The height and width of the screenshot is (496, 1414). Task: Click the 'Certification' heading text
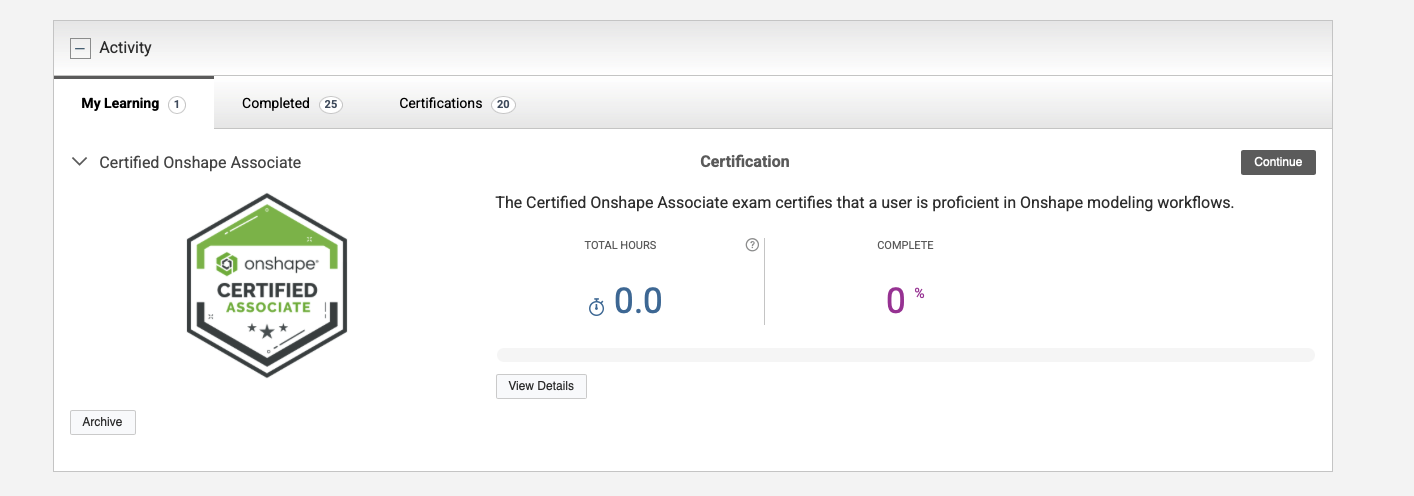tap(745, 161)
